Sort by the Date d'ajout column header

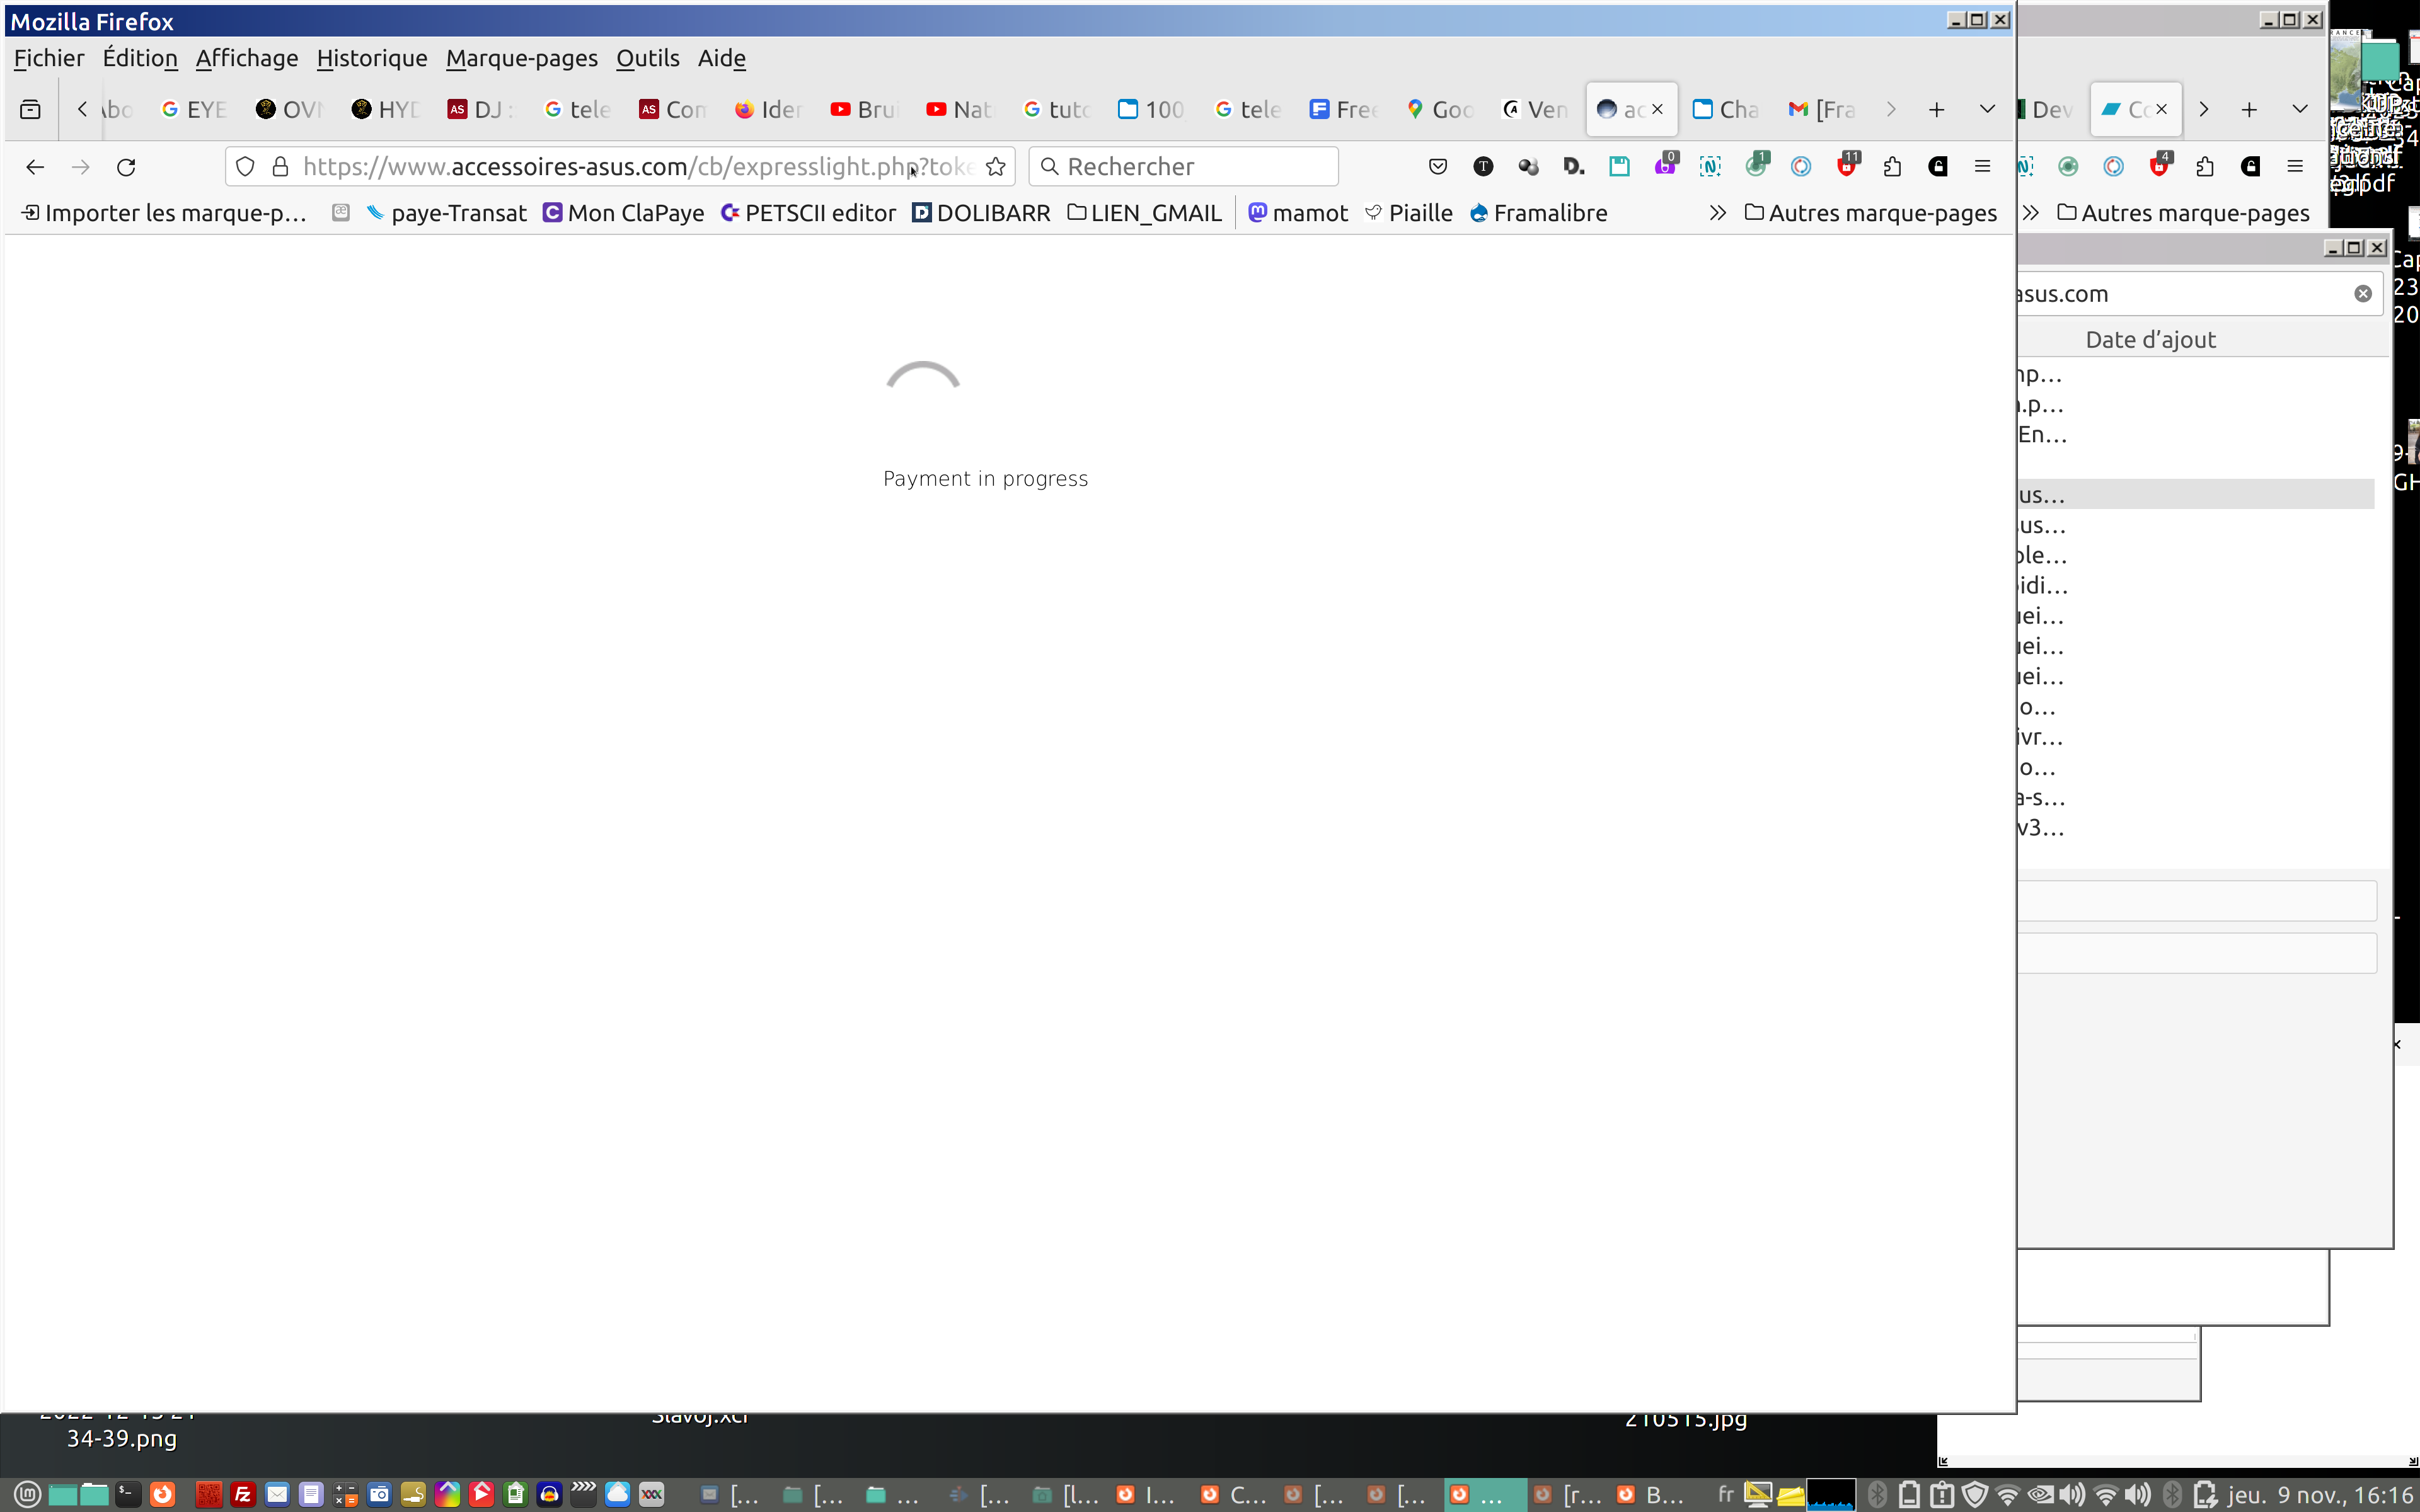[2150, 340]
